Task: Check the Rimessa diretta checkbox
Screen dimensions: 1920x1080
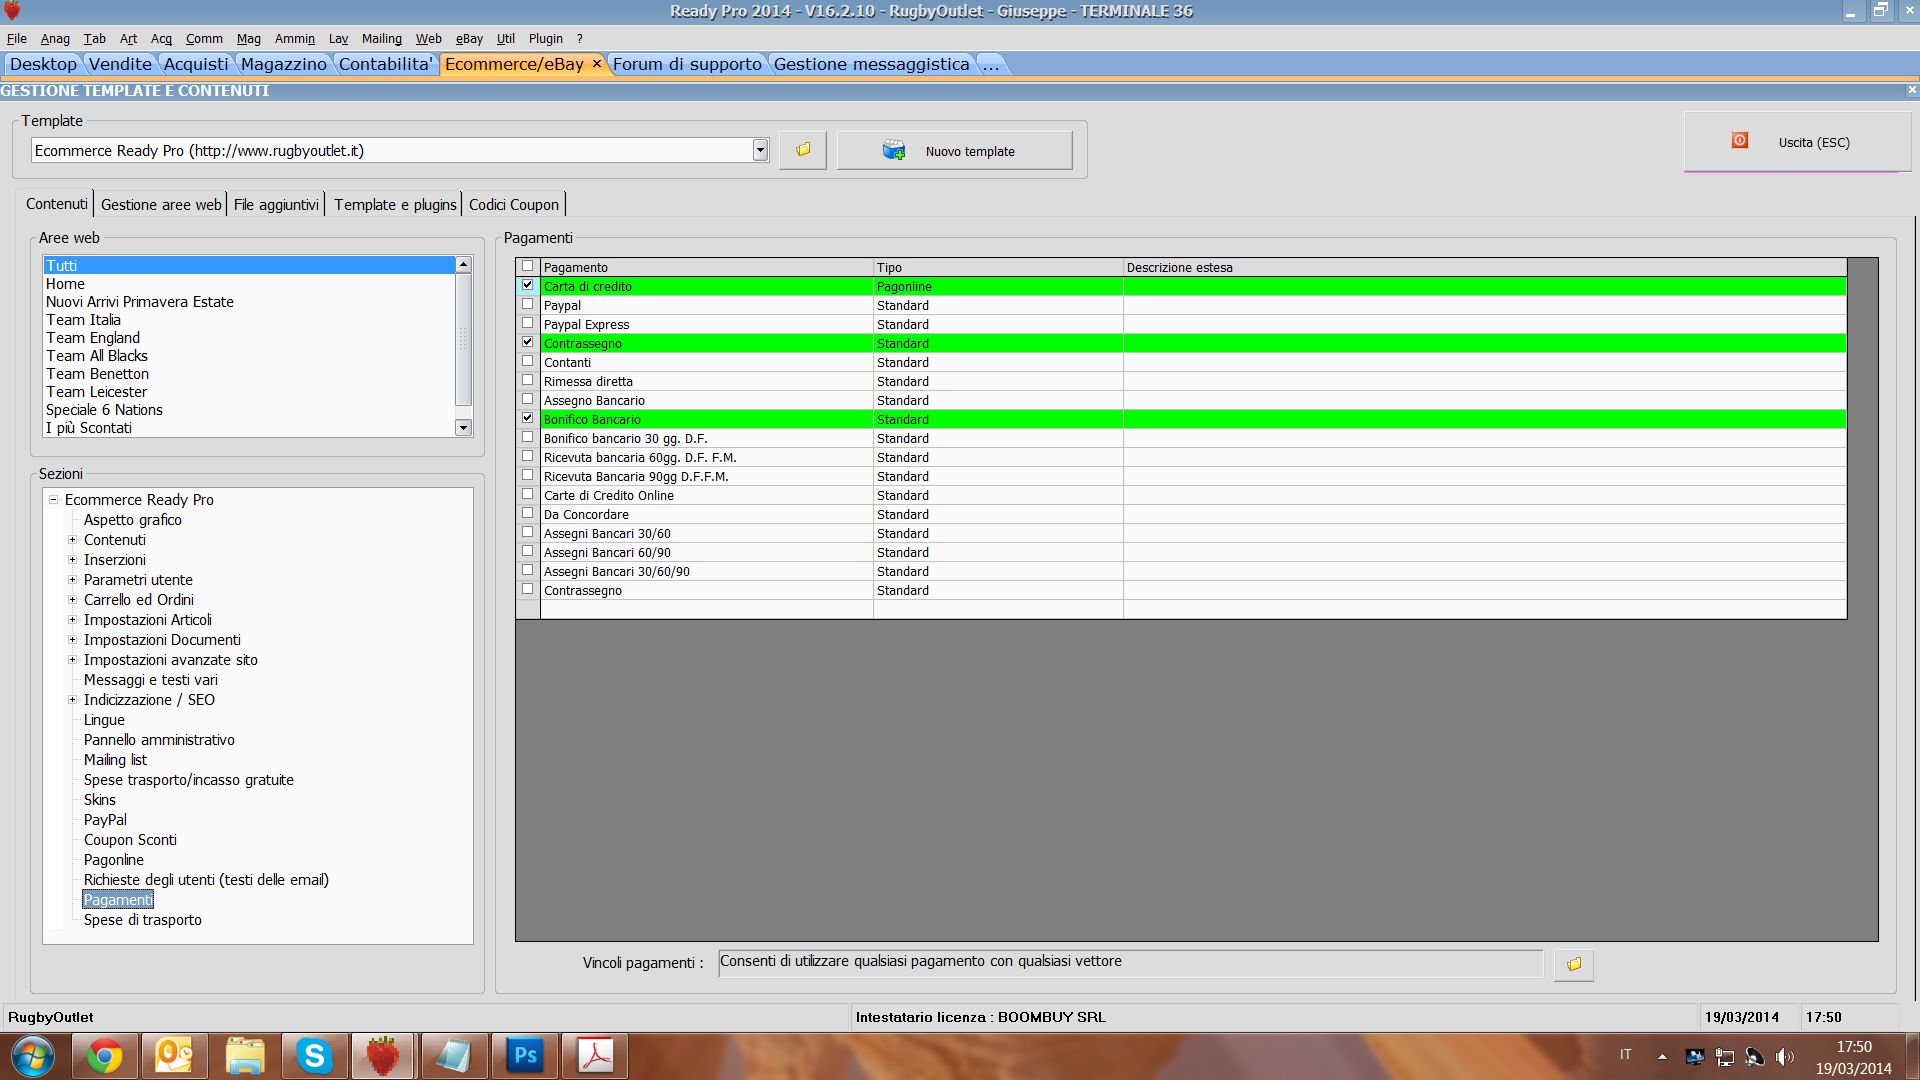Action: pyautogui.click(x=528, y=380)
